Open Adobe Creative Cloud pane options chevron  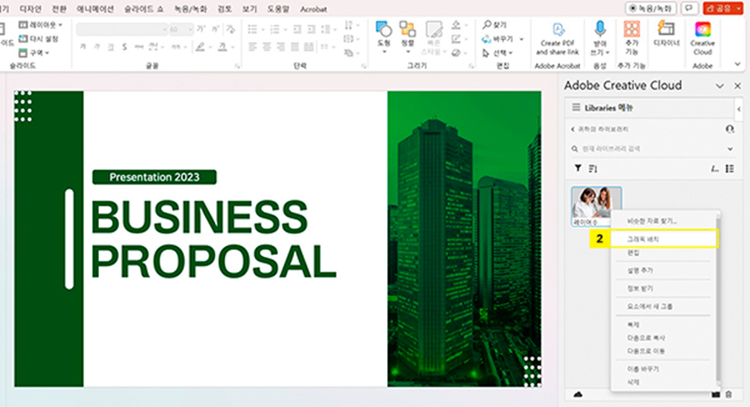tap(719, 86)
